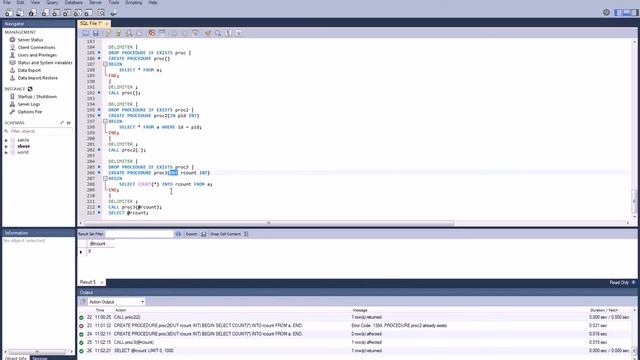Viewport: 640px width, 360px height.
Task: Click the schema Filter objects search box
Action: click(x=40, y=131)
